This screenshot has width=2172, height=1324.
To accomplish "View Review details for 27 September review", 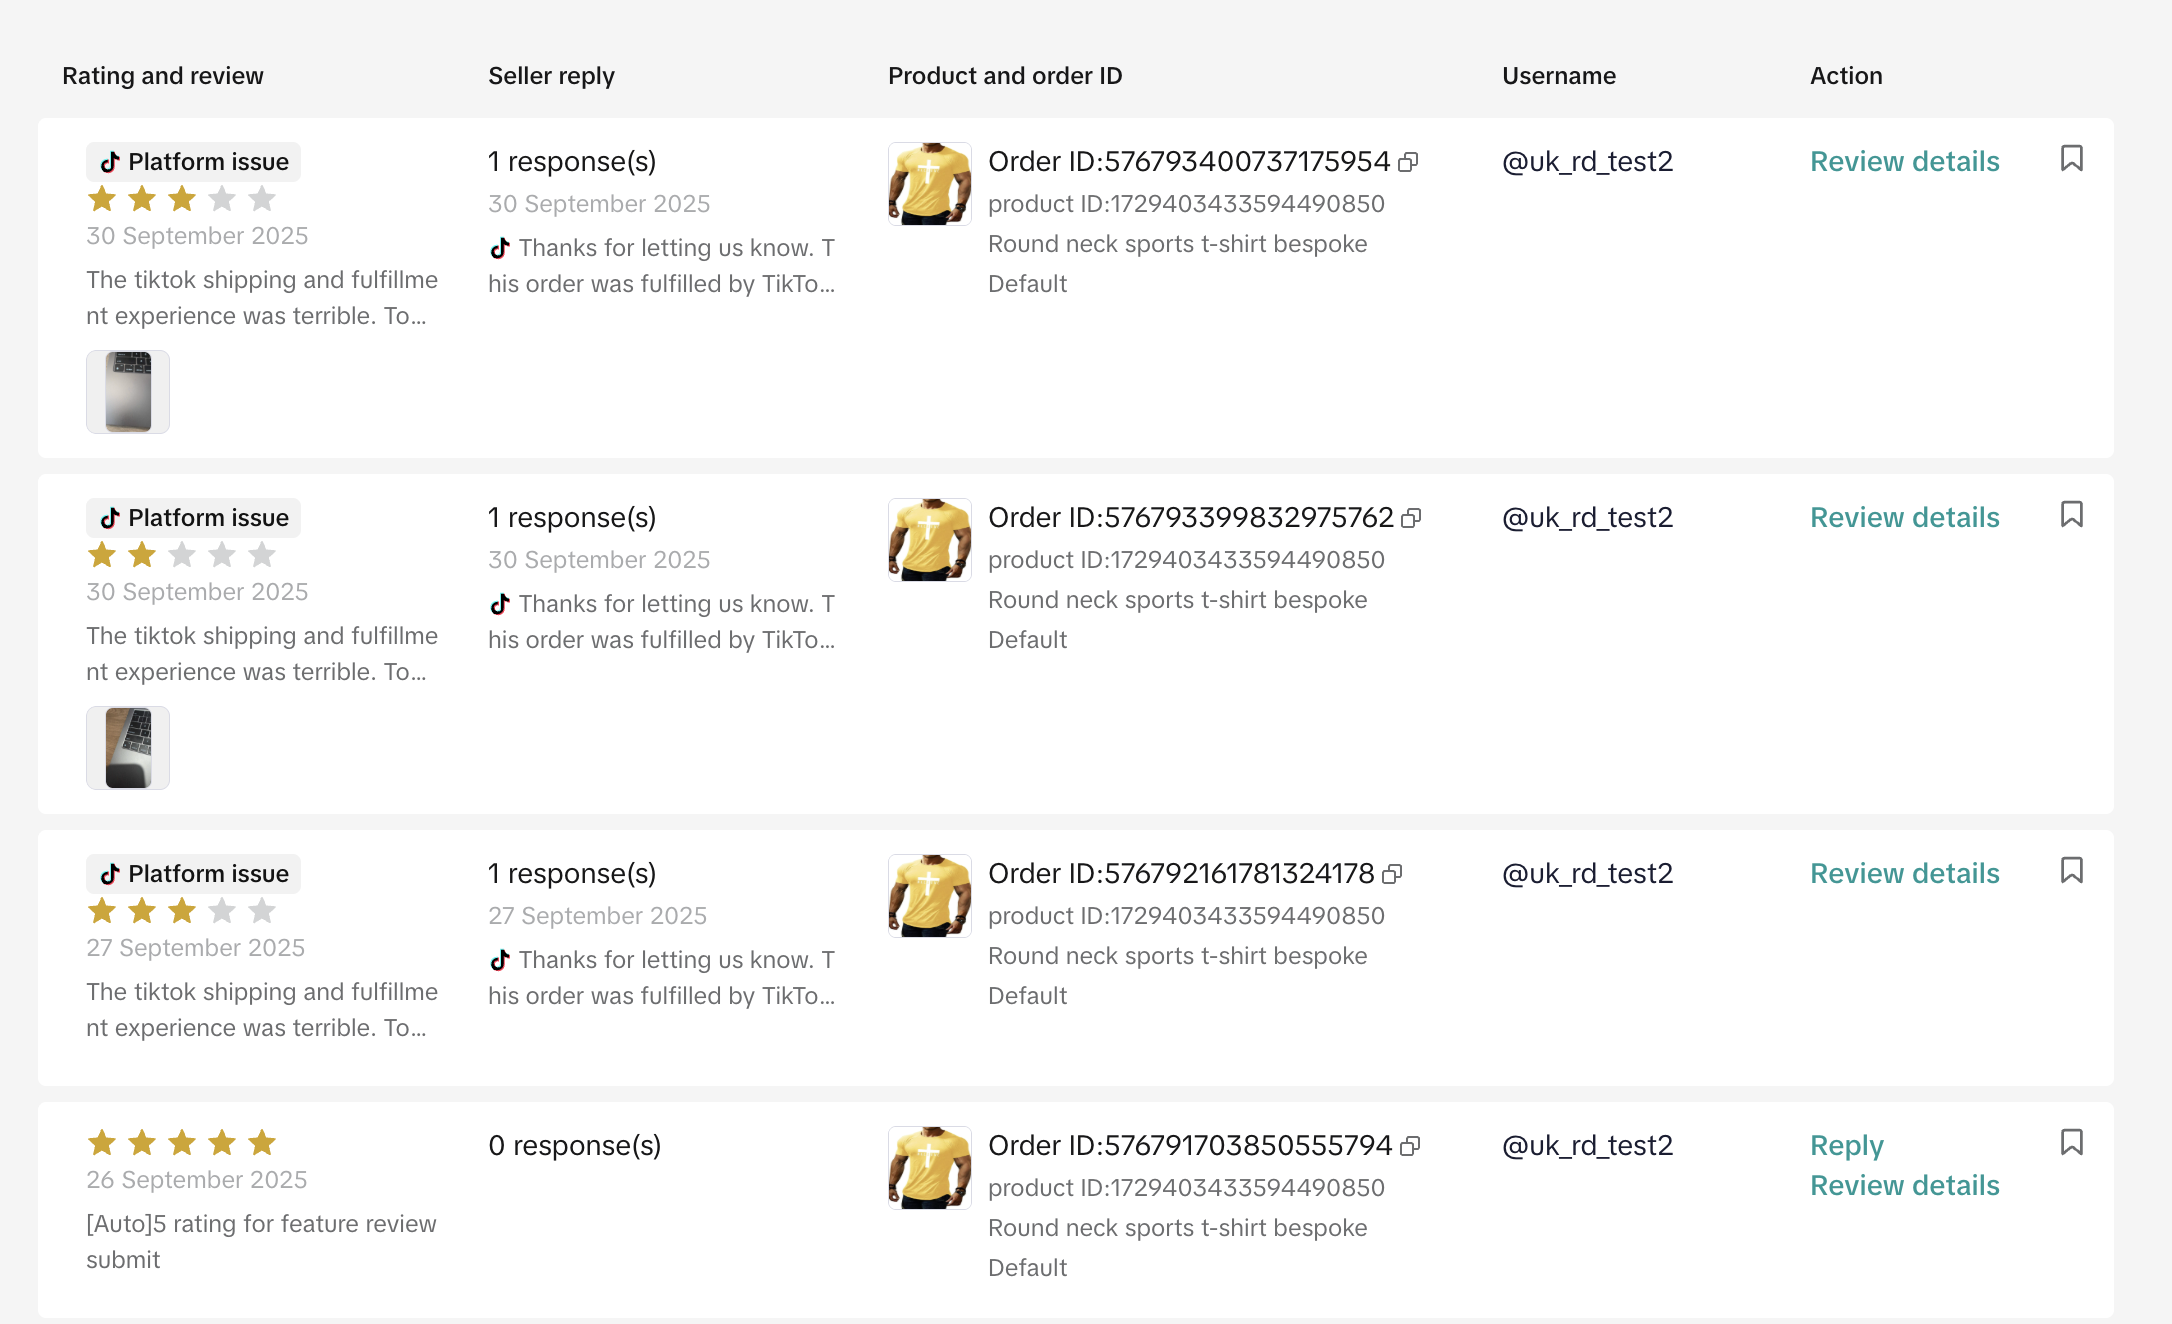I will [1904, 874].
